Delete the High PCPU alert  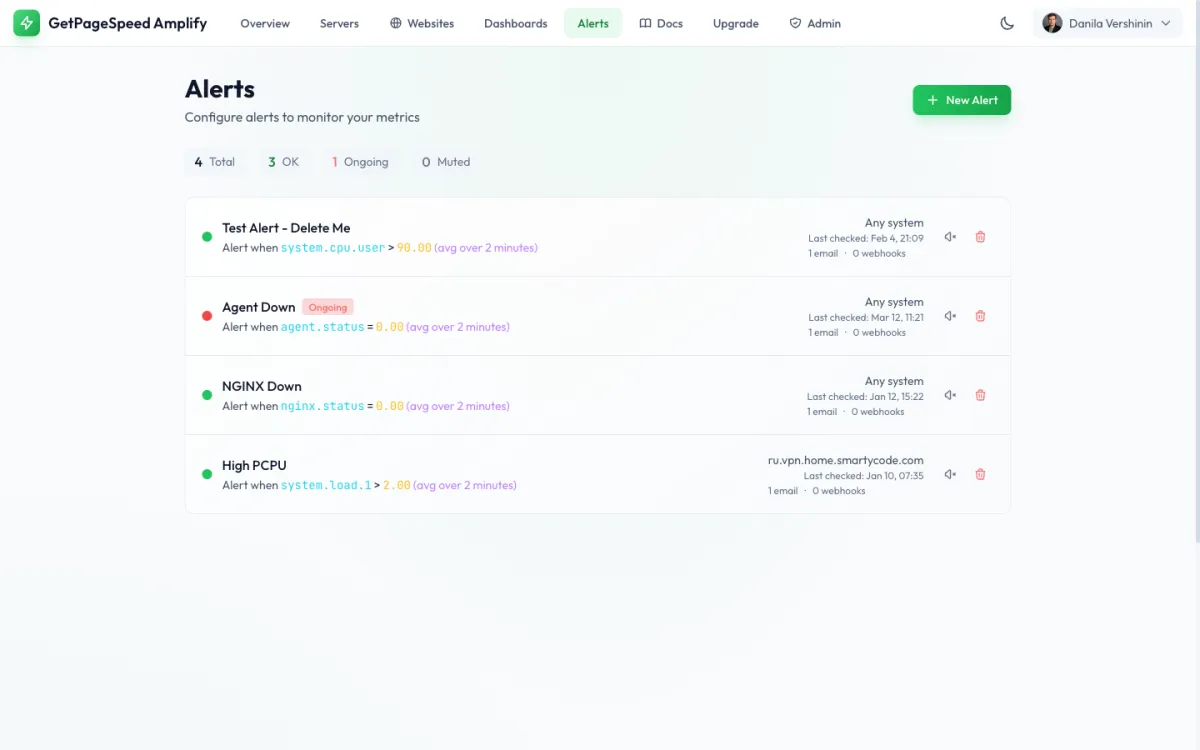click(980, 473)
